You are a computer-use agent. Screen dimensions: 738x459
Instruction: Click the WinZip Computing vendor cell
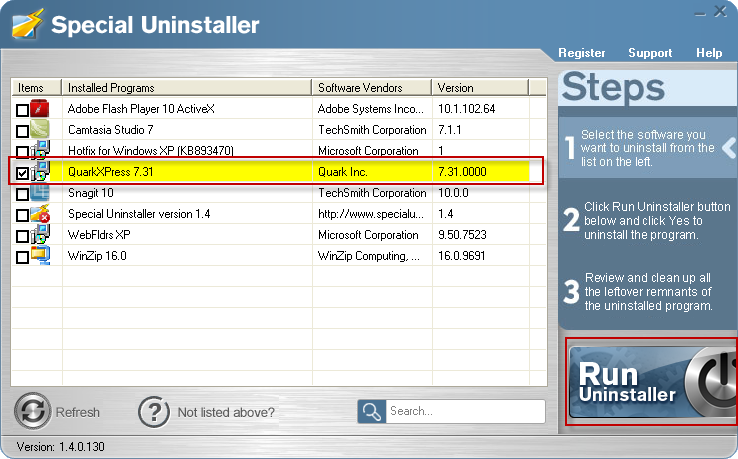369,256
